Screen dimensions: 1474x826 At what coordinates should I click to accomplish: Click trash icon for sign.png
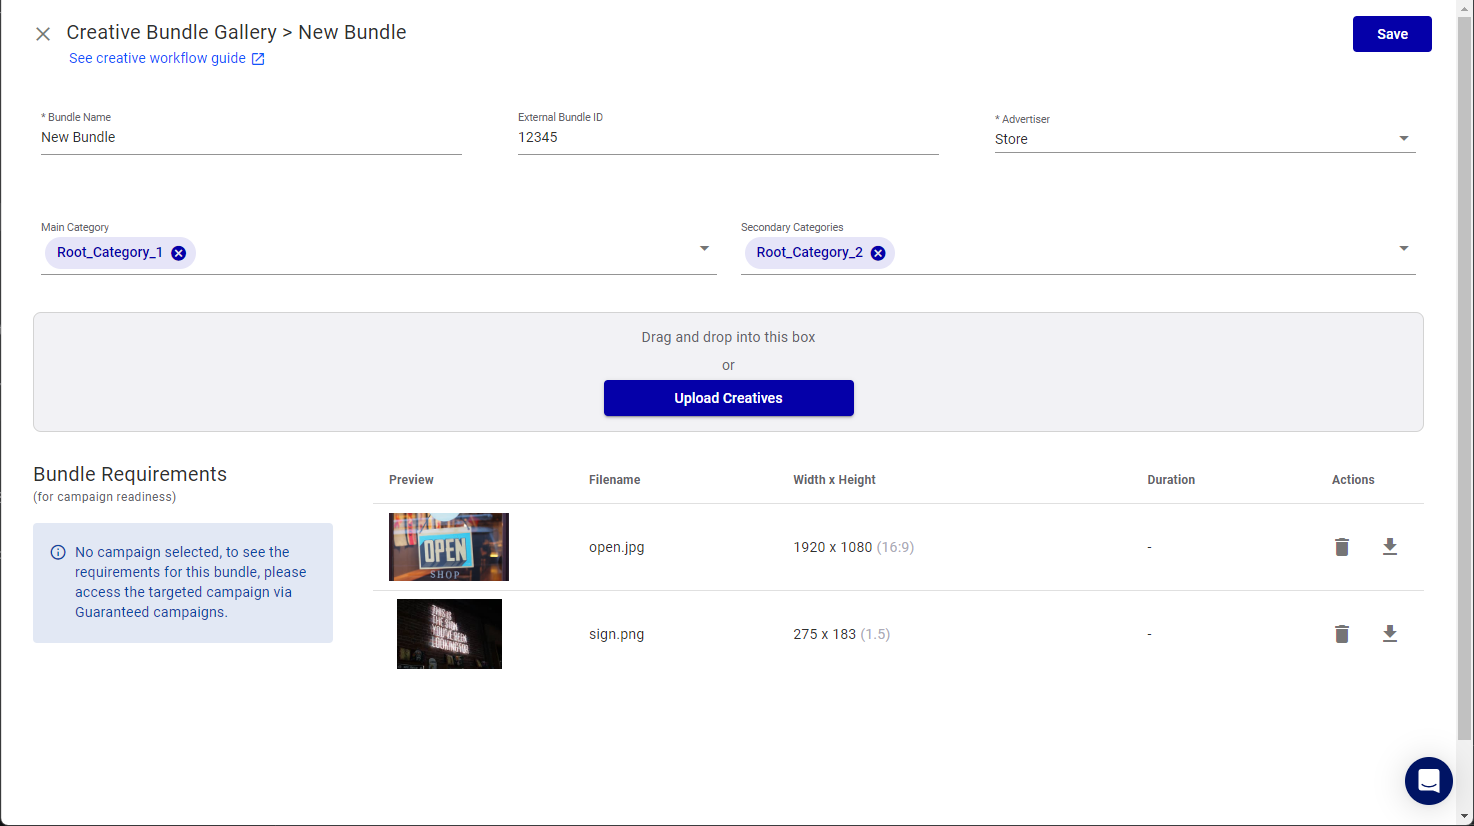click(x=1342, y=634)
